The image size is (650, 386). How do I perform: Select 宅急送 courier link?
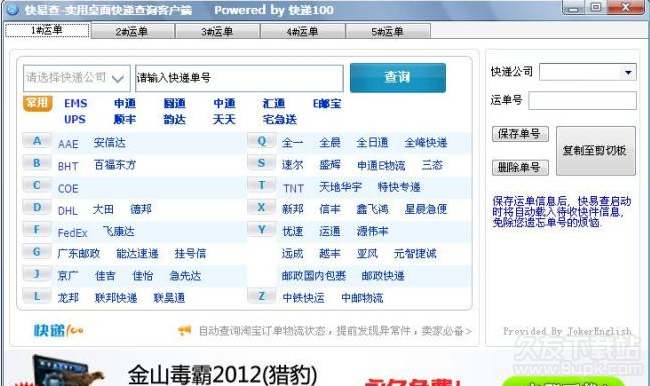click(x=280, y=119)
